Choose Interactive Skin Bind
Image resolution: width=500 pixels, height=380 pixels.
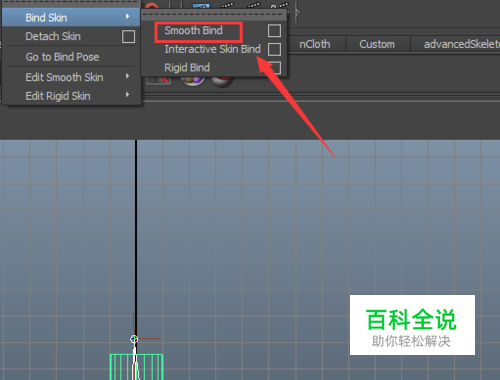212,49
